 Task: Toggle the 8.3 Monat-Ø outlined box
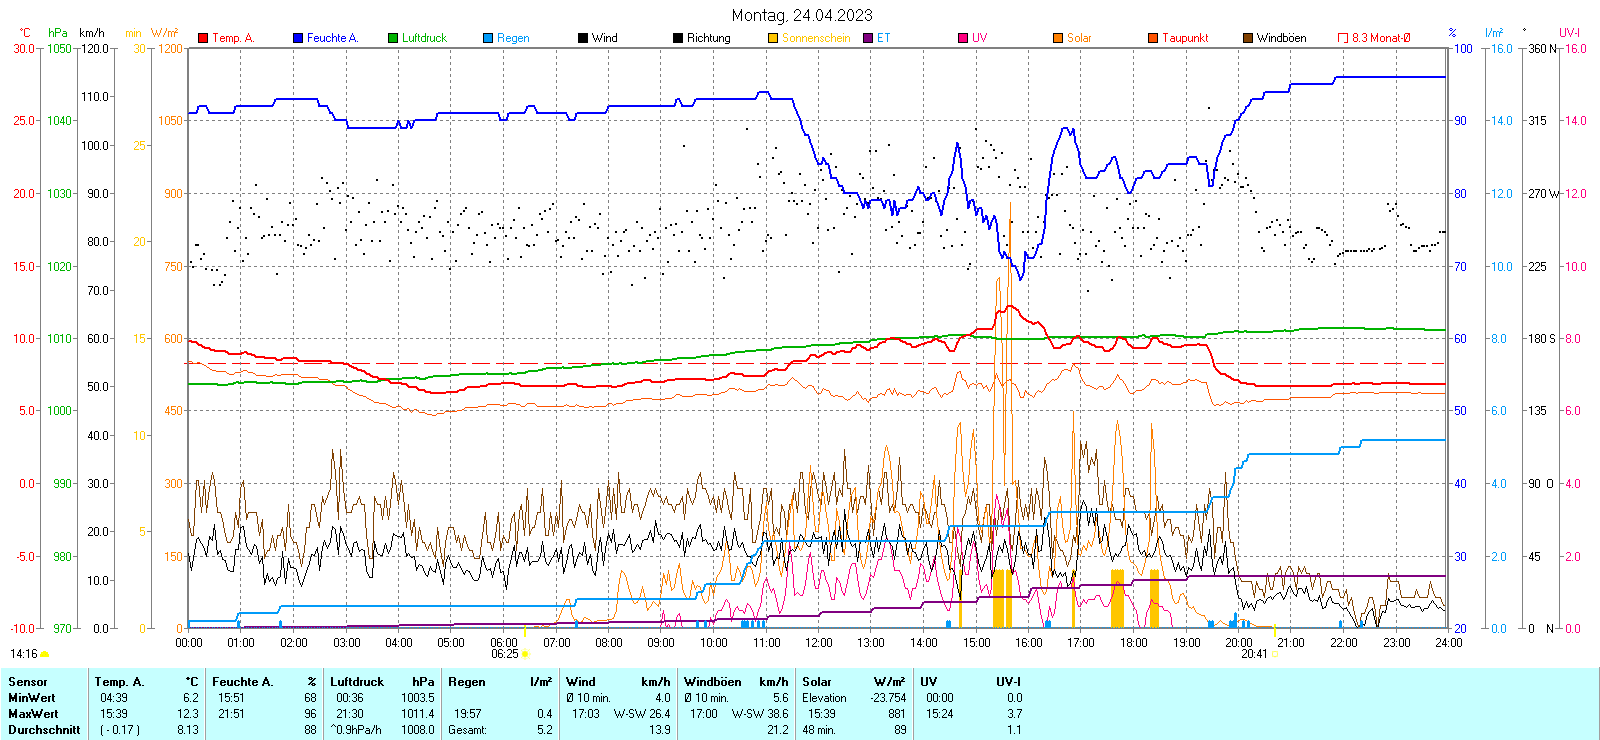point(1343,38)
